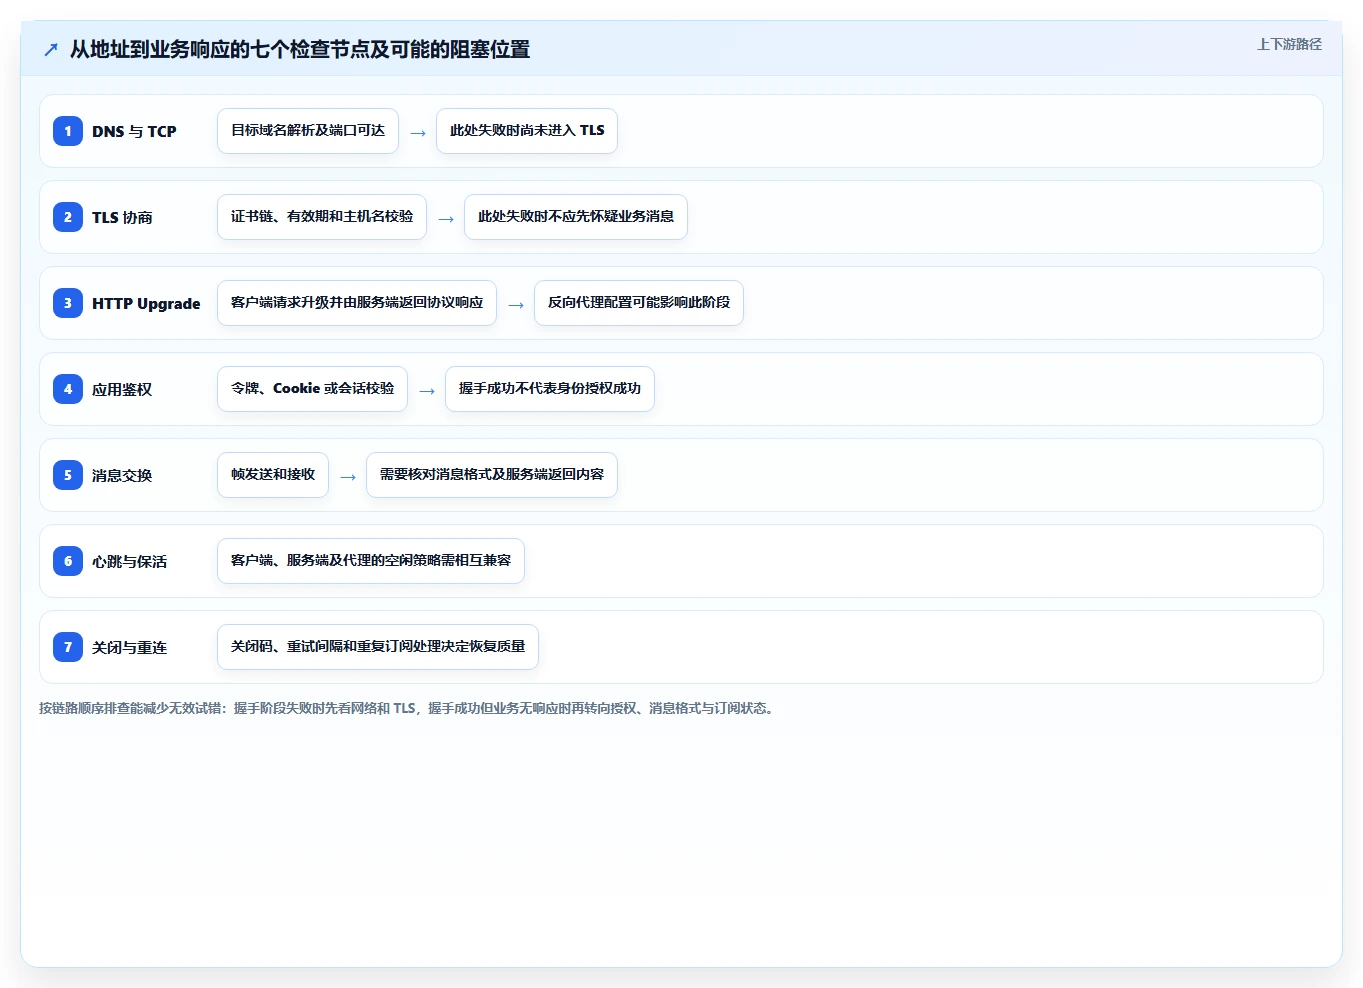Click the '此处失败时不应先怀疑业务消息' chip
This screenshot has width=1363, height=988.
point(576,217)
